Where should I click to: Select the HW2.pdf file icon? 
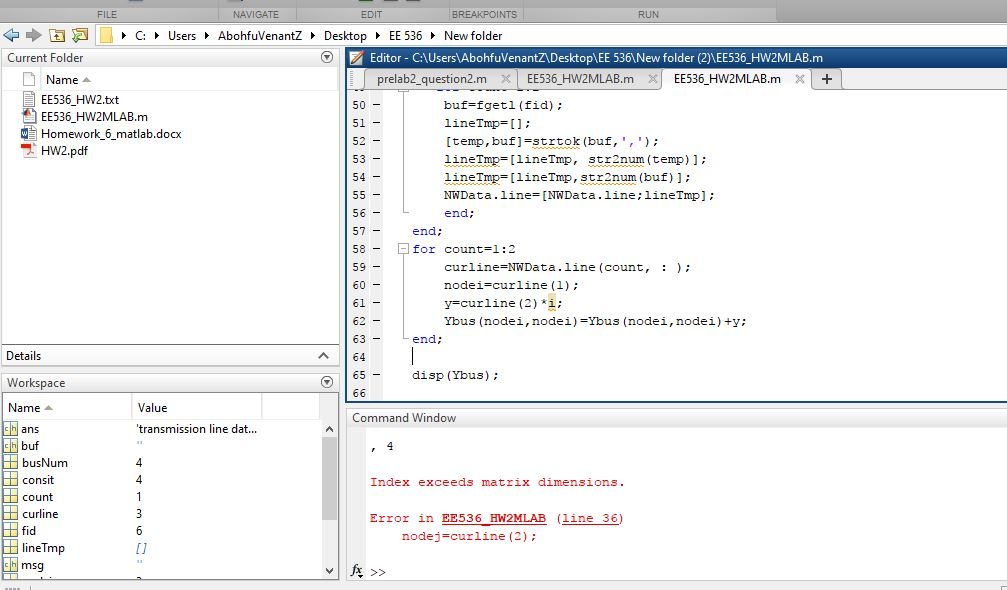pyautogui.click(x=29, y=150)
